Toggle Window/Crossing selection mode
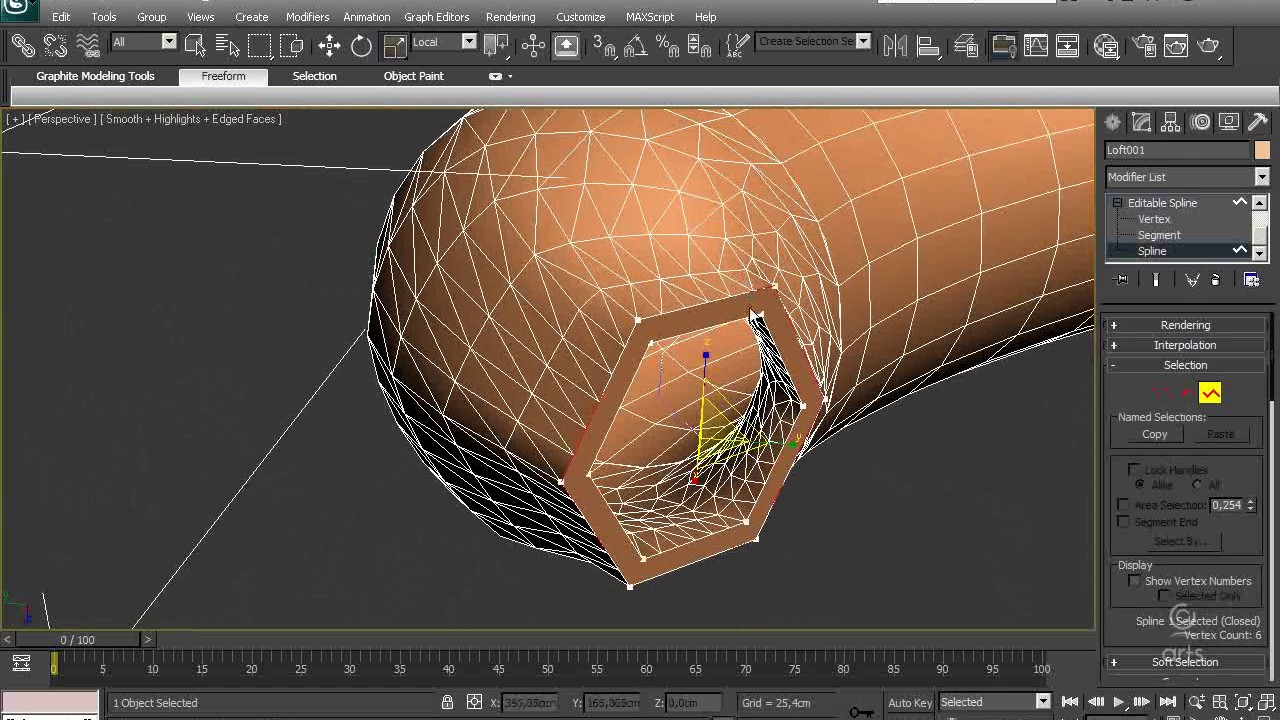The image size is (1280, 720). [x=292, y=44]
